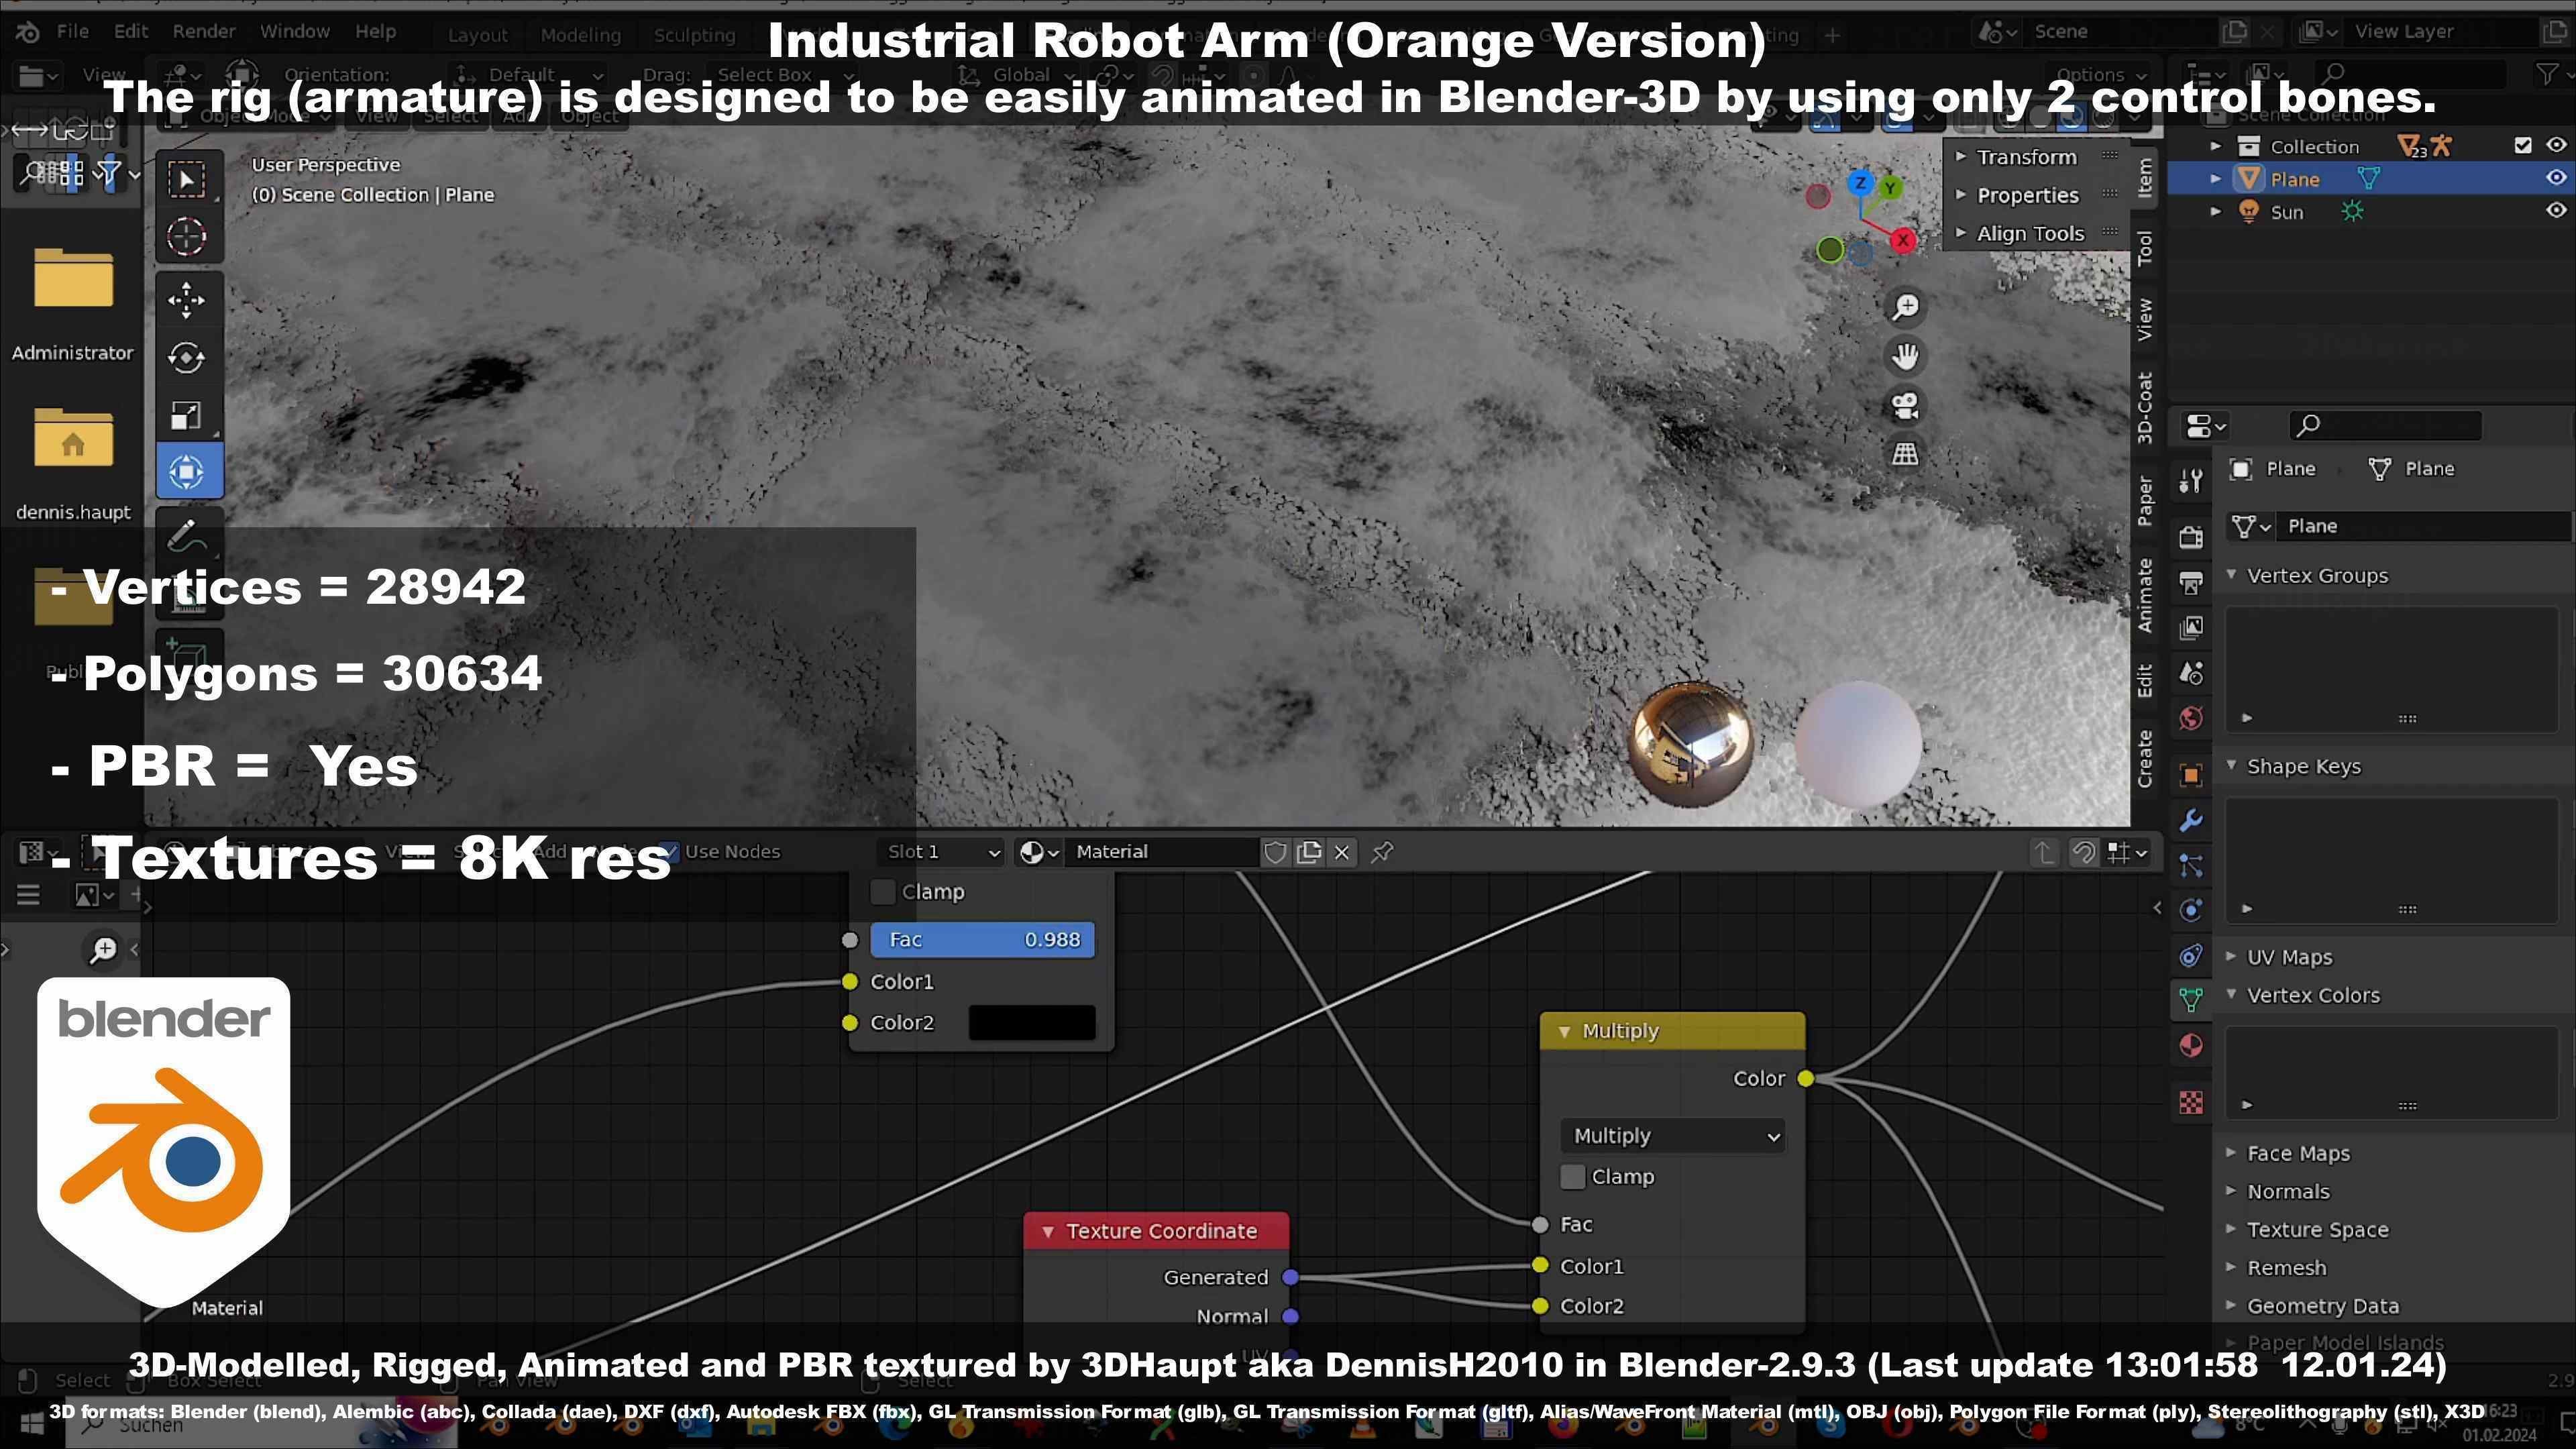Open the Modifiers properties tab (wrench)
The height and width of the screenshot is (1449, 2576).
[x=2191, y=821]
